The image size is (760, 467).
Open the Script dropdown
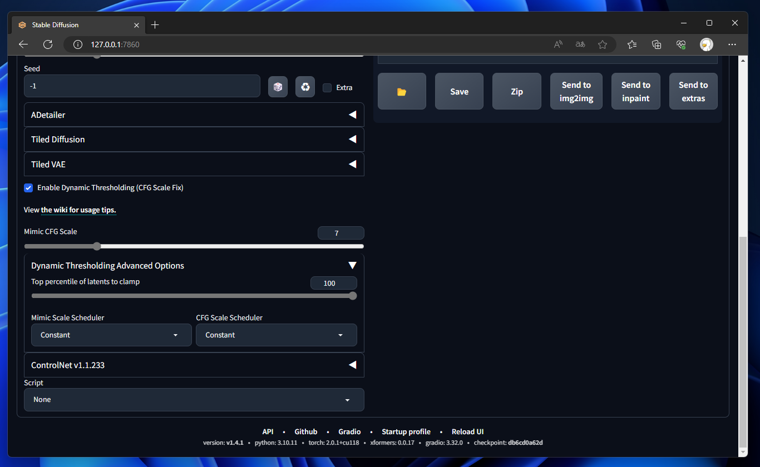click(x=194, y=400)
